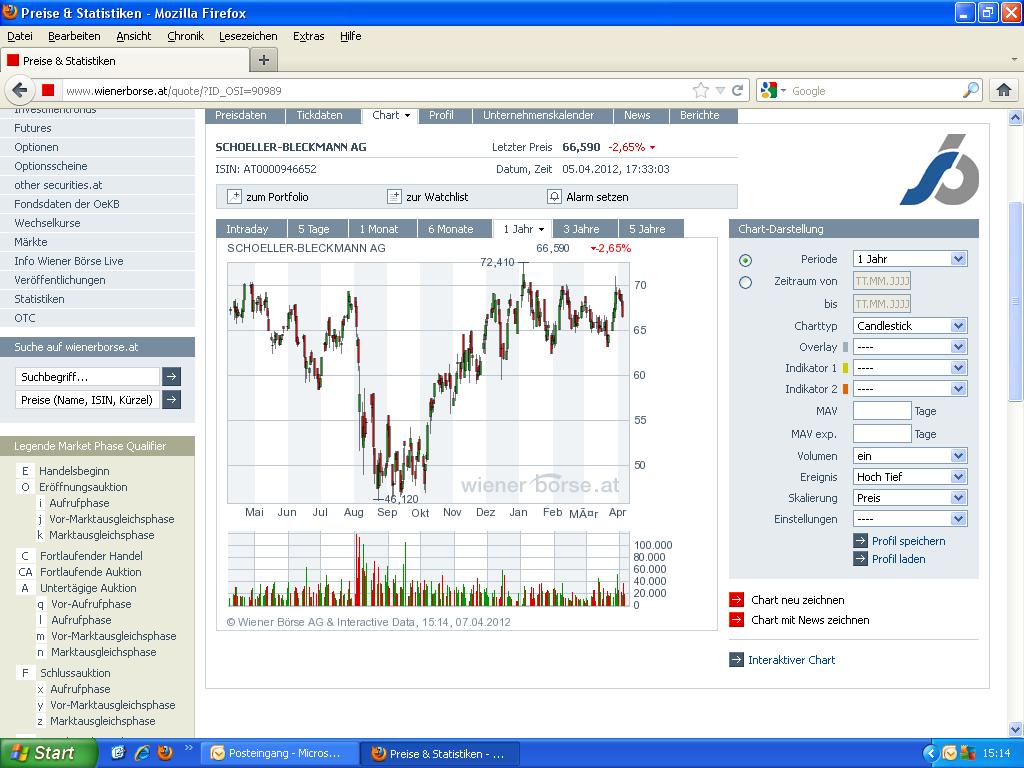1024x768 pixels.
Task: Launch Internet Explorer from quick launch
Action: coord(142,752)
